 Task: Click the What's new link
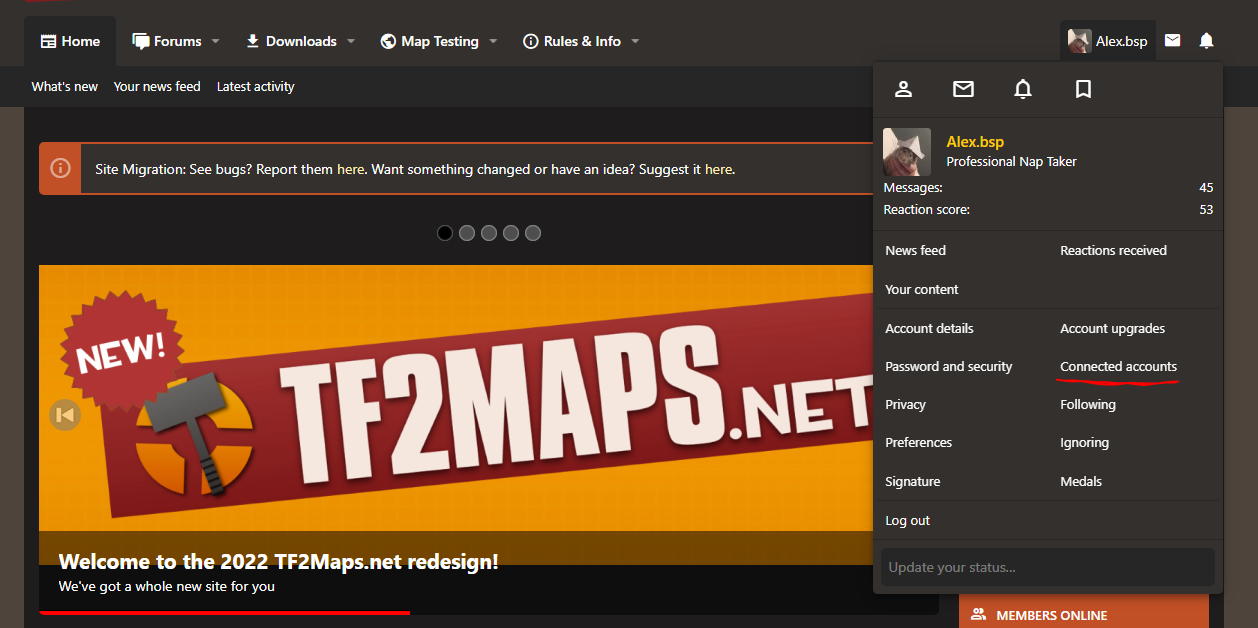point(65,87)
